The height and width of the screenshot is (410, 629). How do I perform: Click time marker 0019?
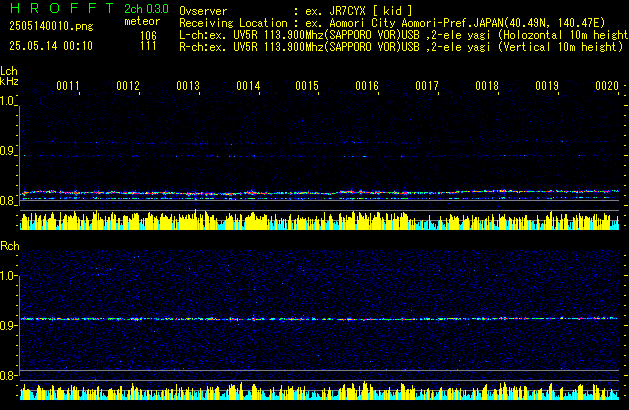point(547,86)
